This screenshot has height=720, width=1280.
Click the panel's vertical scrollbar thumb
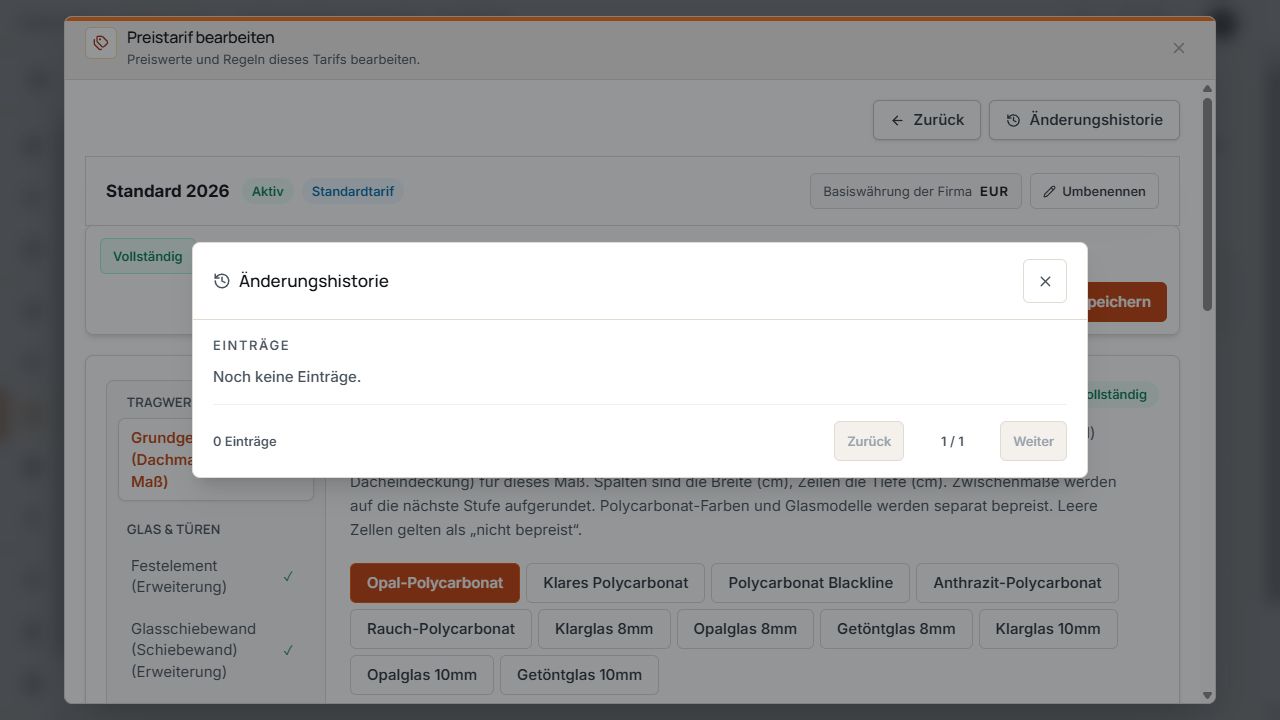(x=1207, y=203)
